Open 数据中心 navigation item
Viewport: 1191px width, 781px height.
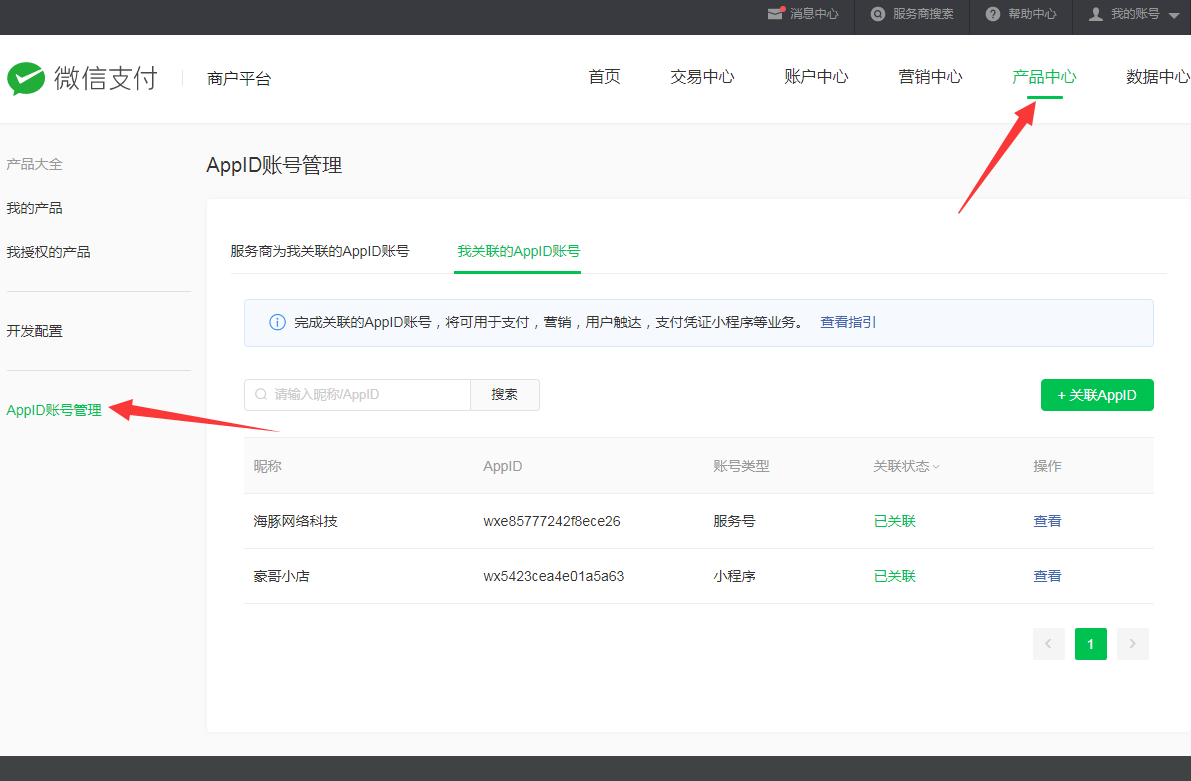pyautogui.click(x=1158, y=77)
